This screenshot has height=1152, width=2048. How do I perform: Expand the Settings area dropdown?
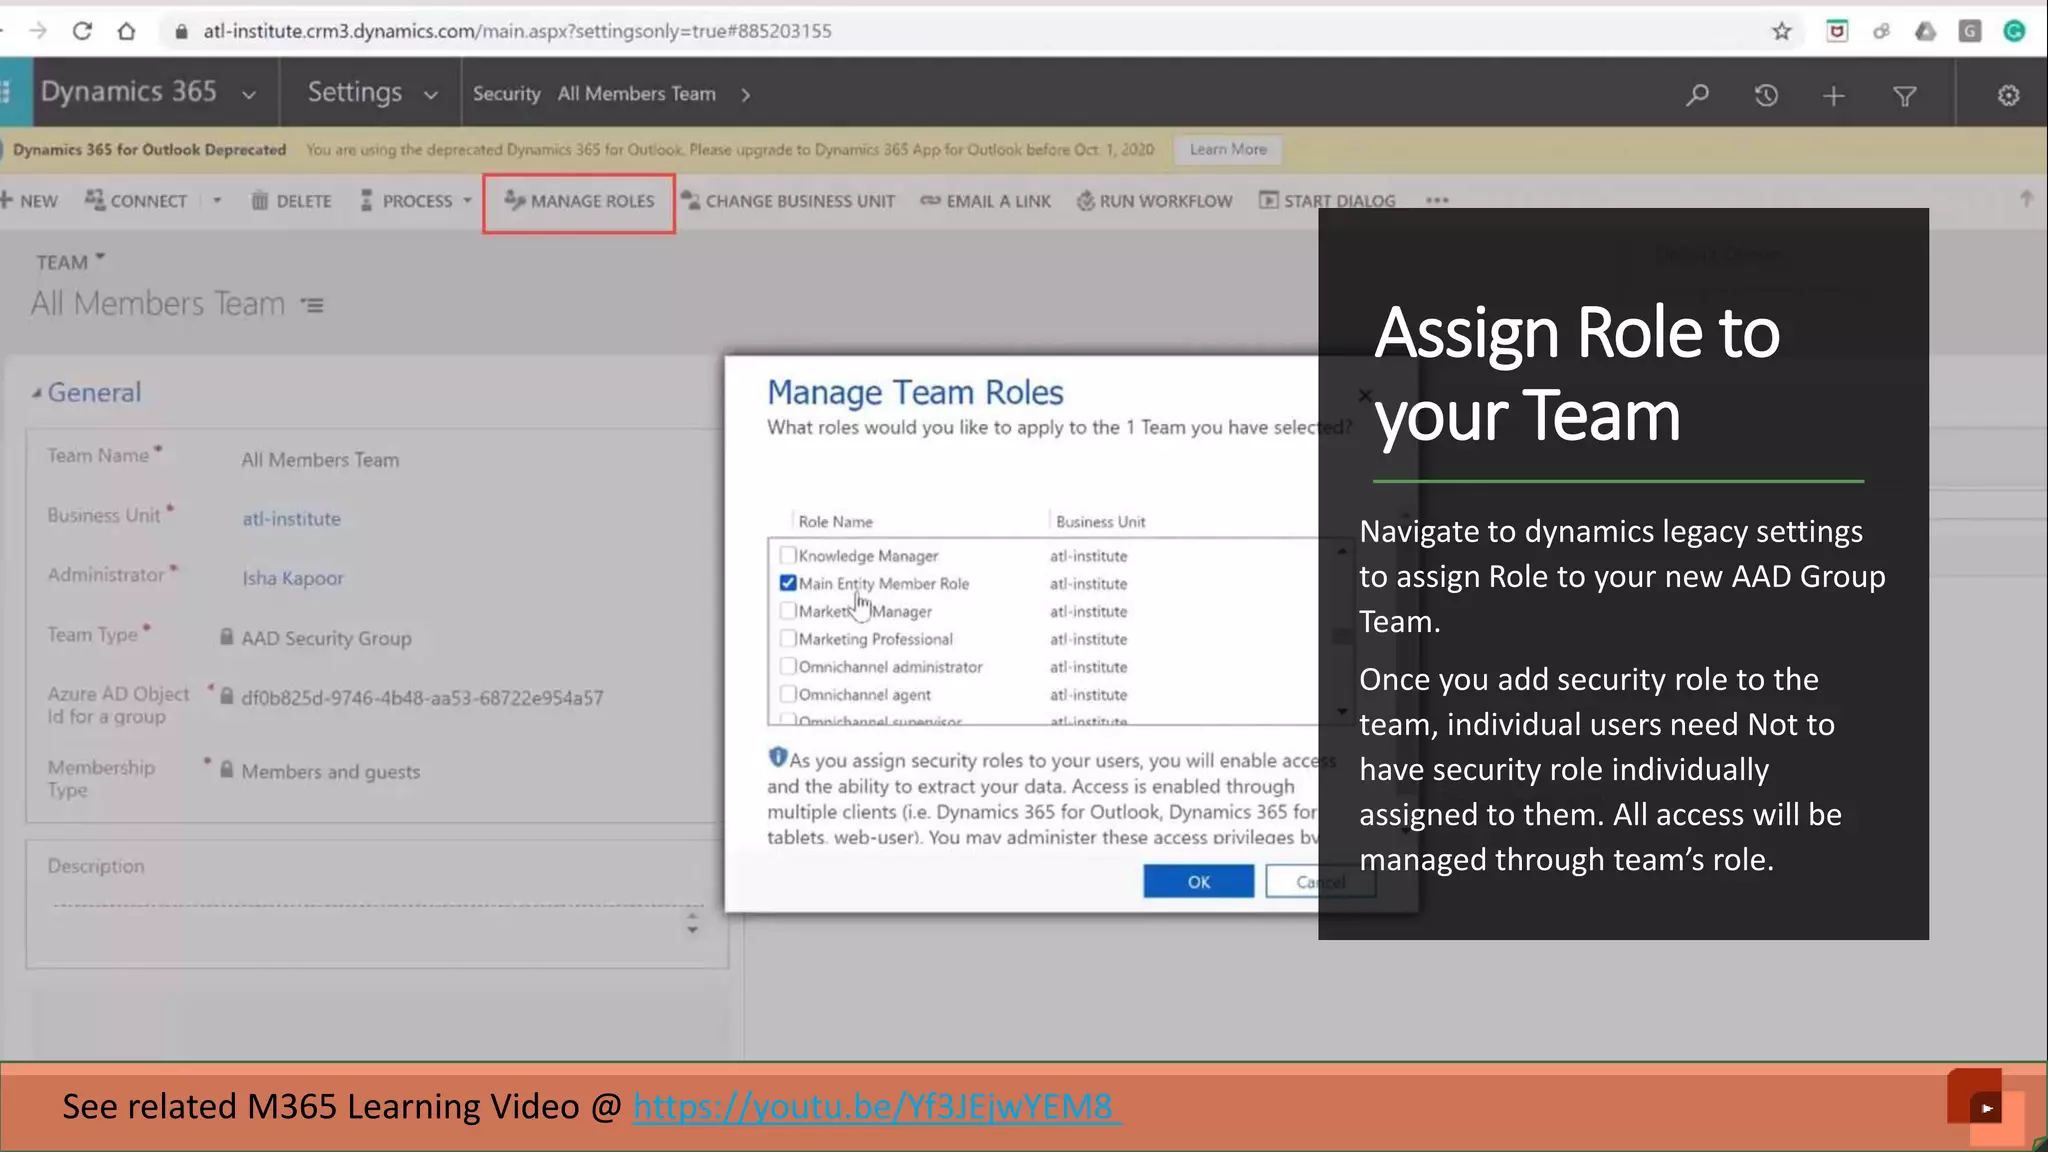click(x=431, y=95)
